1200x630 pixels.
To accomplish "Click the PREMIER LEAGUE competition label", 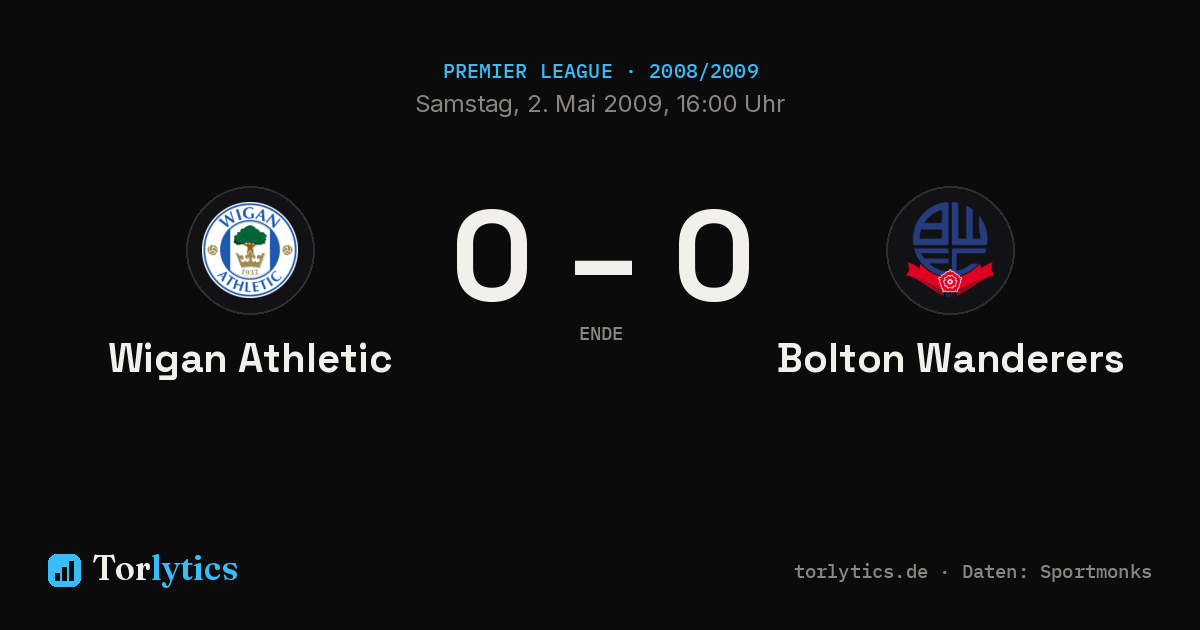I will click(x=527, y=72).
